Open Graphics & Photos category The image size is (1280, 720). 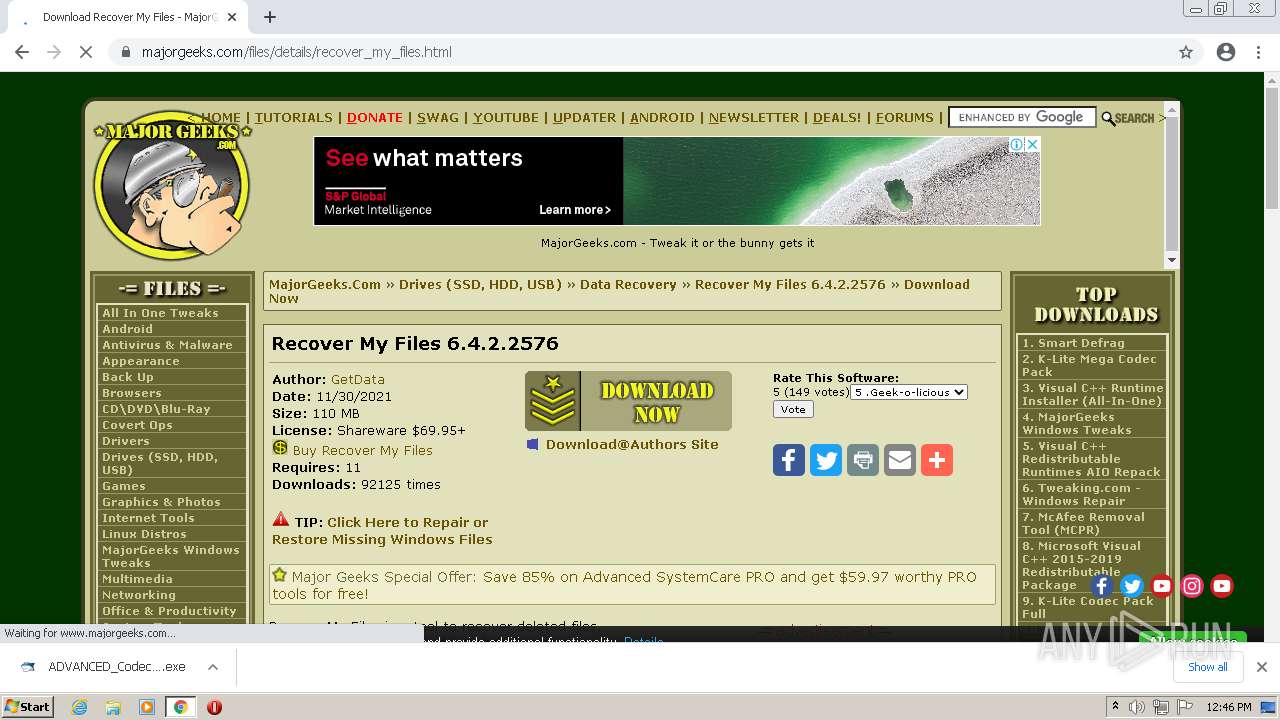pos(161,502)
